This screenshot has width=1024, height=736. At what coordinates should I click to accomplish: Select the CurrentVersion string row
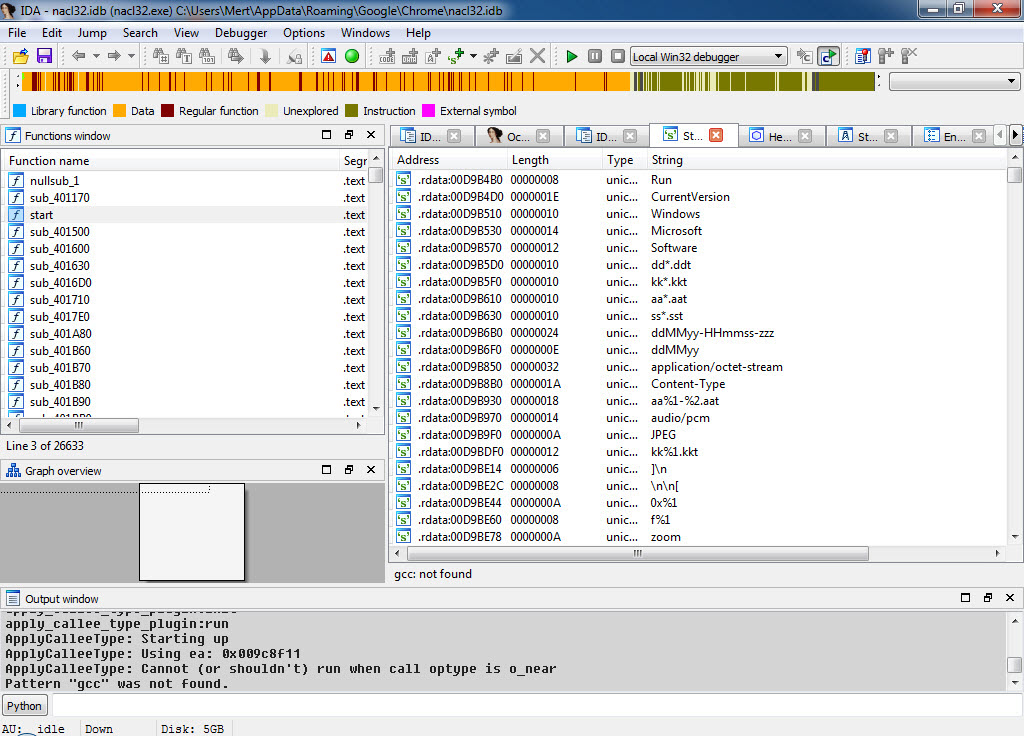point(700,197)
